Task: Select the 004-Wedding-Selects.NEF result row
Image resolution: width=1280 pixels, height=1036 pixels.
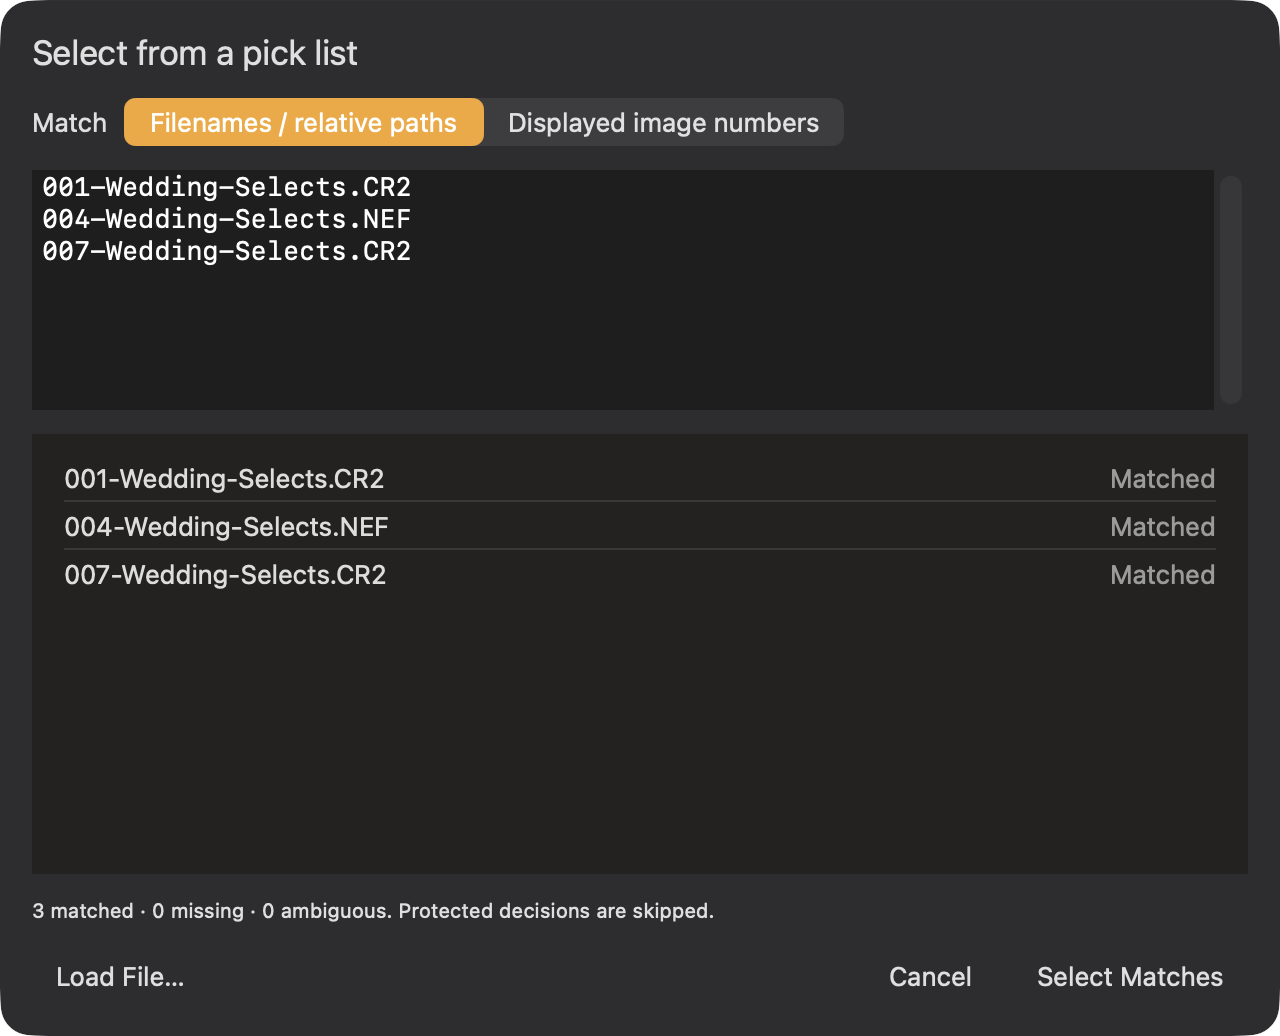Action: (x=640, y=526)
